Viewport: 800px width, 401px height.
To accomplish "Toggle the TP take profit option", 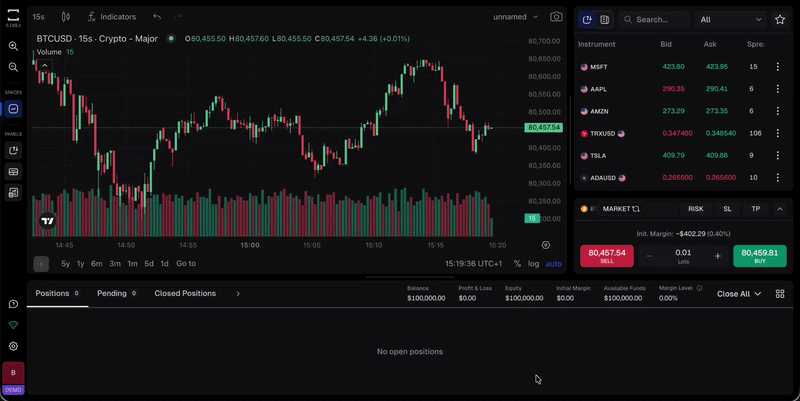I will (756, 209).
